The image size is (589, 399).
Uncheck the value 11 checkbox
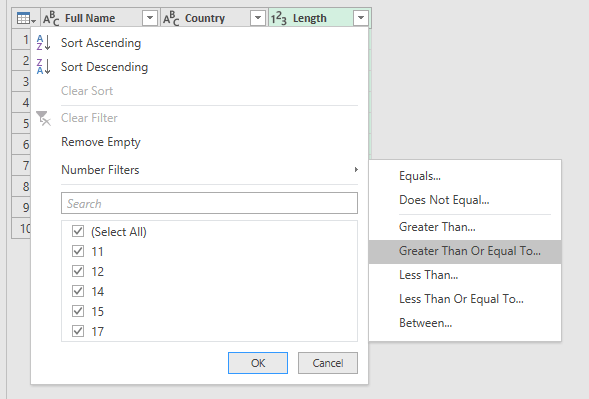(x=78, y=251)
